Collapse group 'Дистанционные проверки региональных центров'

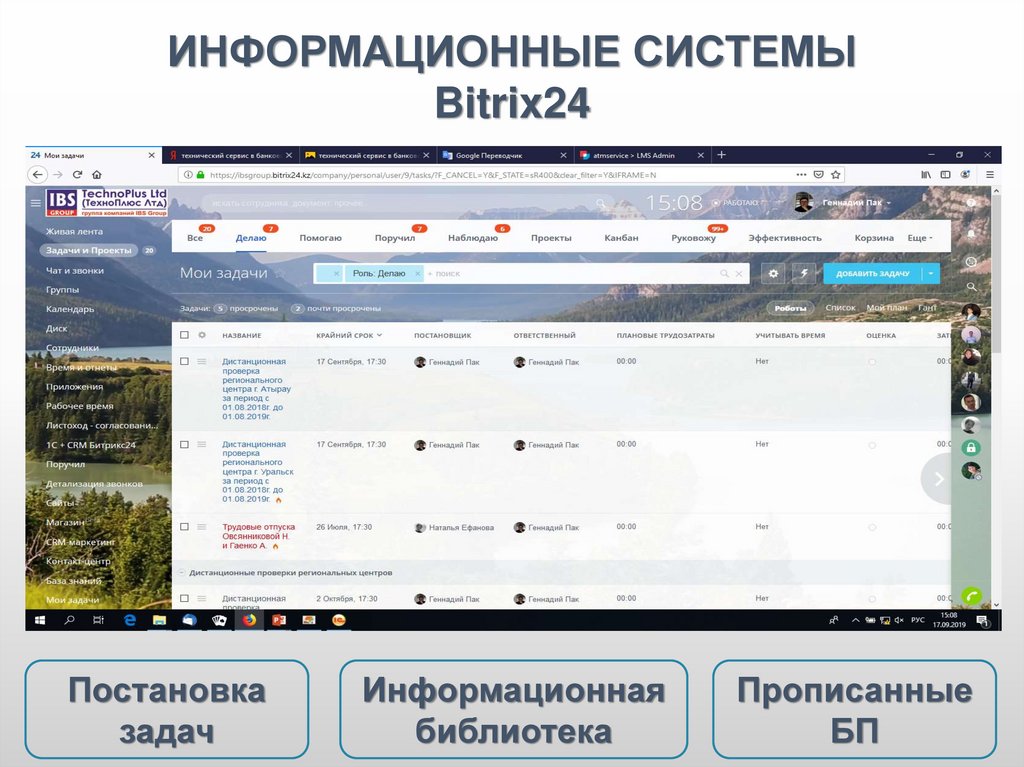182,572
